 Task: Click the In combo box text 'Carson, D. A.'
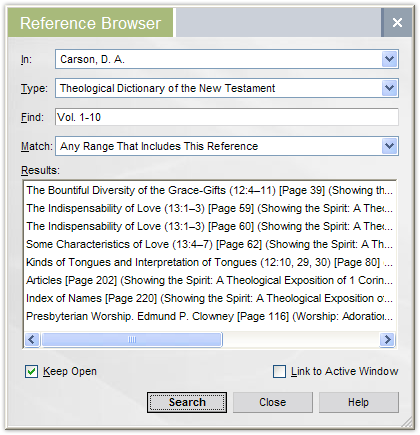click(x=92, y=59)
